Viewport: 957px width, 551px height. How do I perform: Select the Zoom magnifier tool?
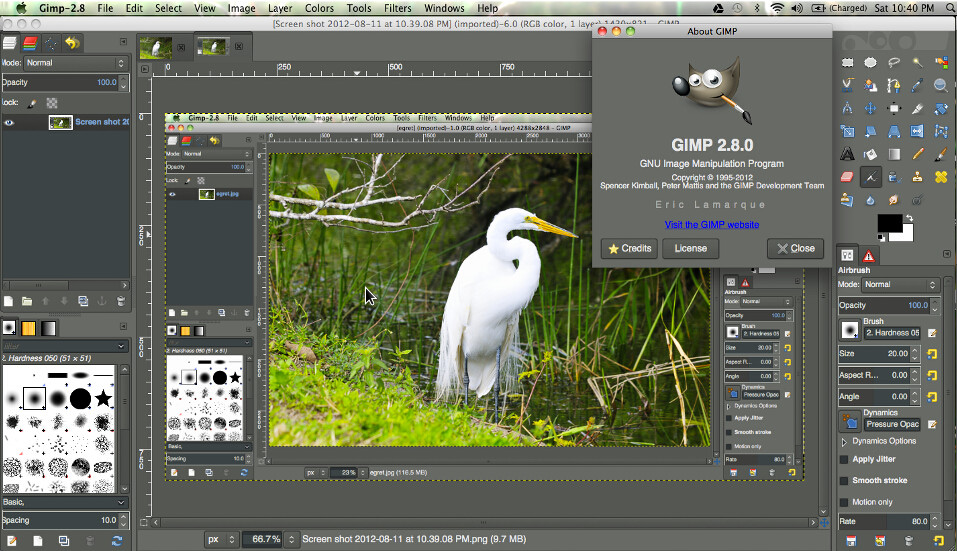point(941,85)
